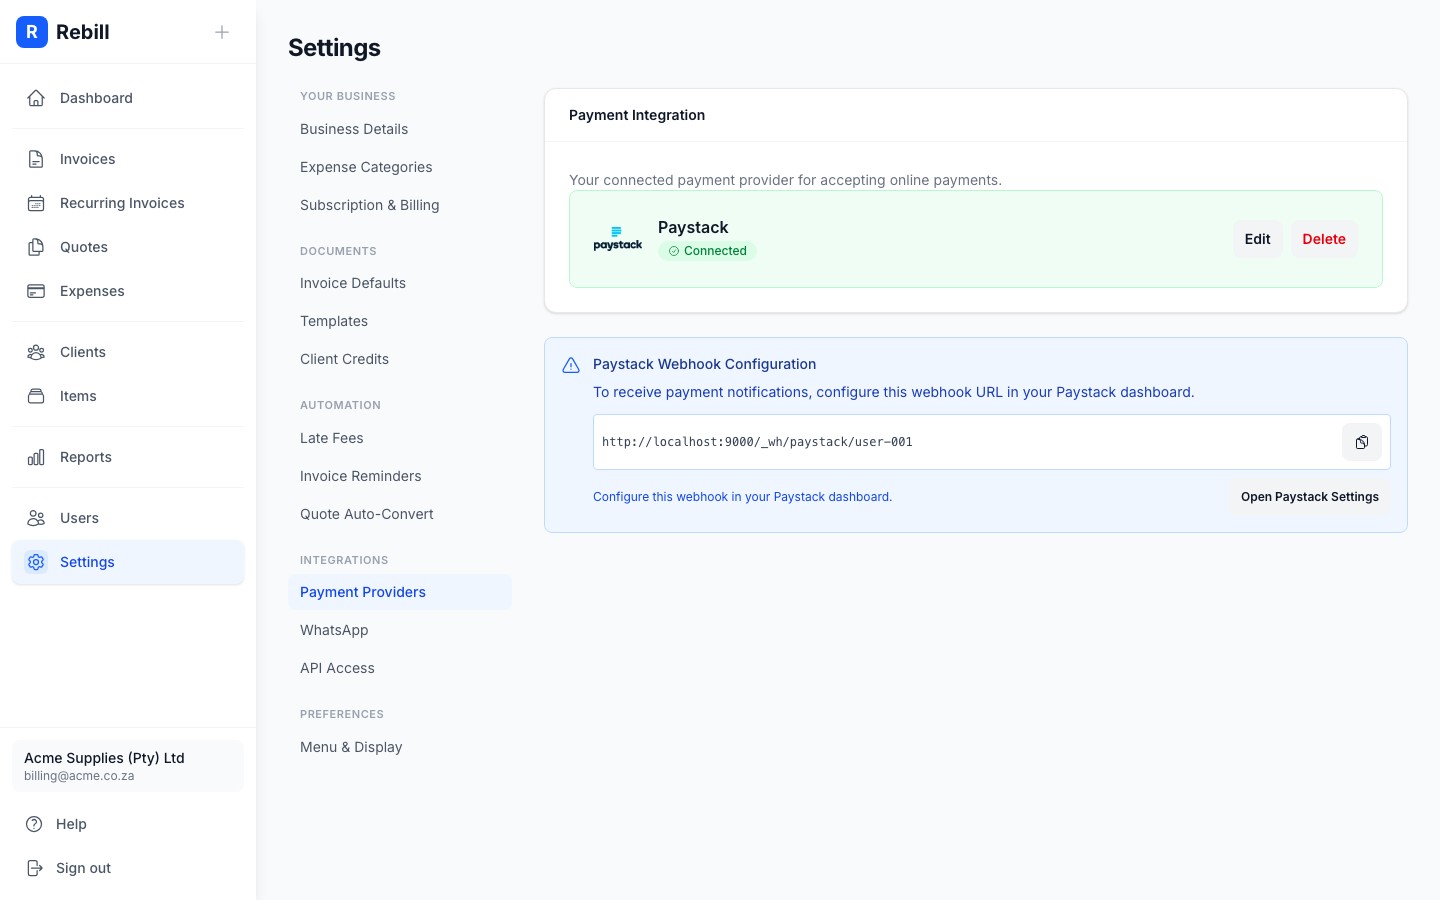This screenshot has height=900, width=1440.
Task: Select the Reports bar chart icon
Action: pos(36,457)
